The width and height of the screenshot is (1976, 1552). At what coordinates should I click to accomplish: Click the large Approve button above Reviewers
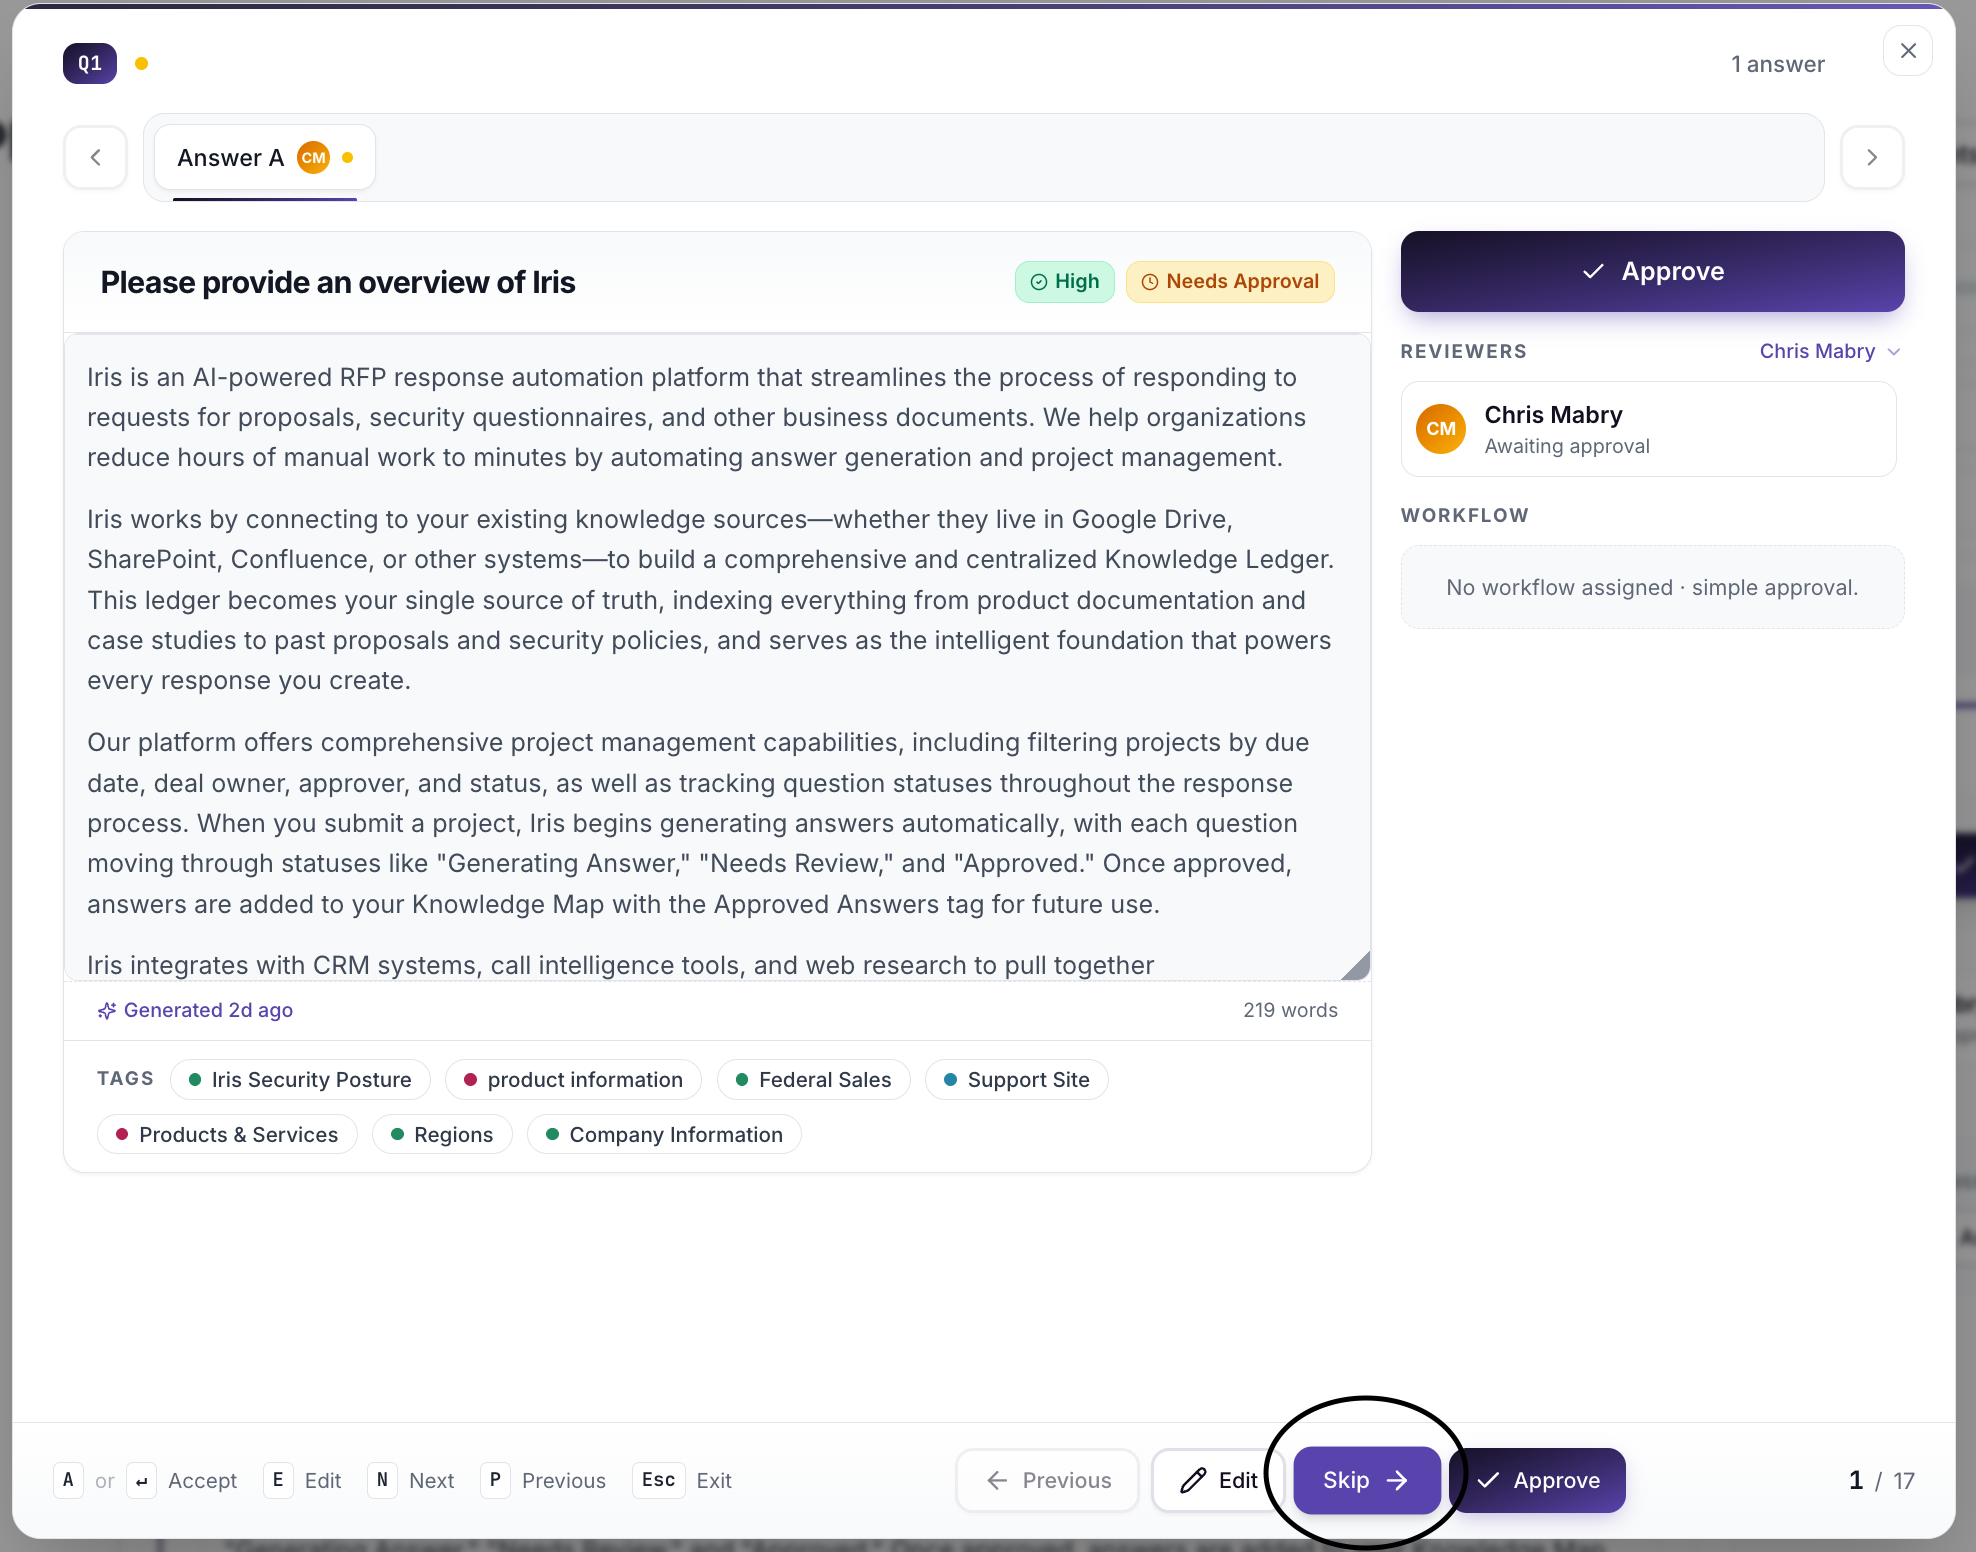(x=1652, y=272)
